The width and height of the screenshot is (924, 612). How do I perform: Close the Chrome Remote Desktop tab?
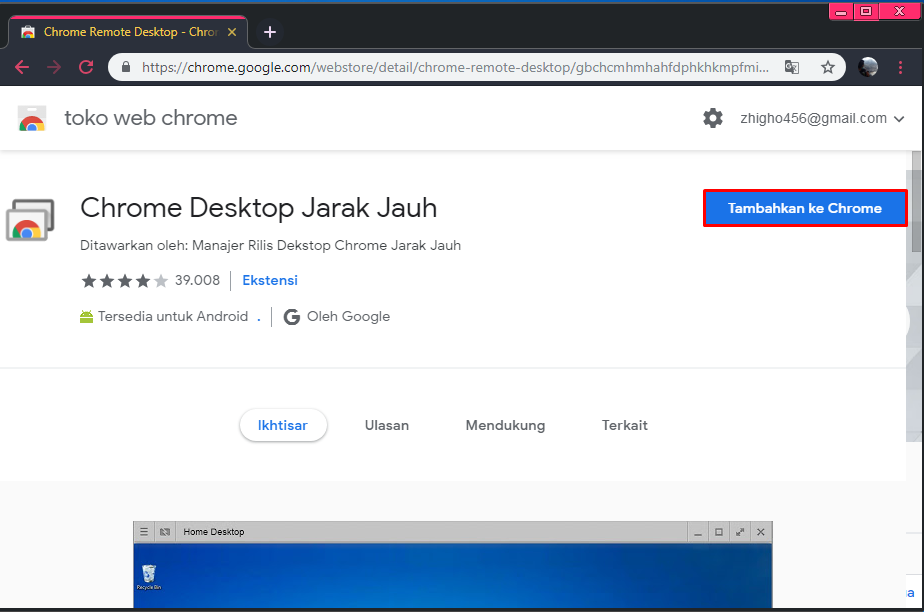coord(232,32)
